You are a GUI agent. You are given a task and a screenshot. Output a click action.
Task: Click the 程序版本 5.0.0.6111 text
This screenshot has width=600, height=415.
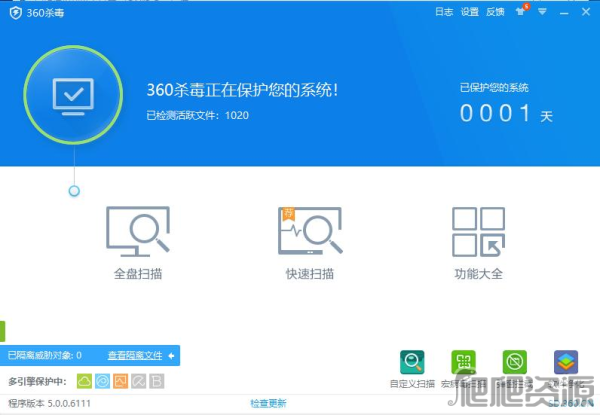point(49,403)
